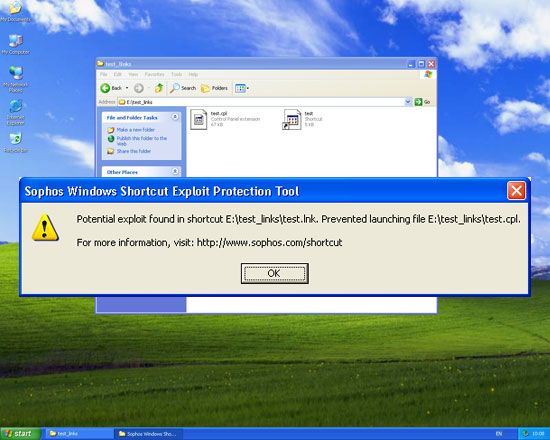The height and width of the screenshot is (440, 550).
Task: Click the Up folder icon in toolbar
Action: pyautogui.click(x=159, y=88)
